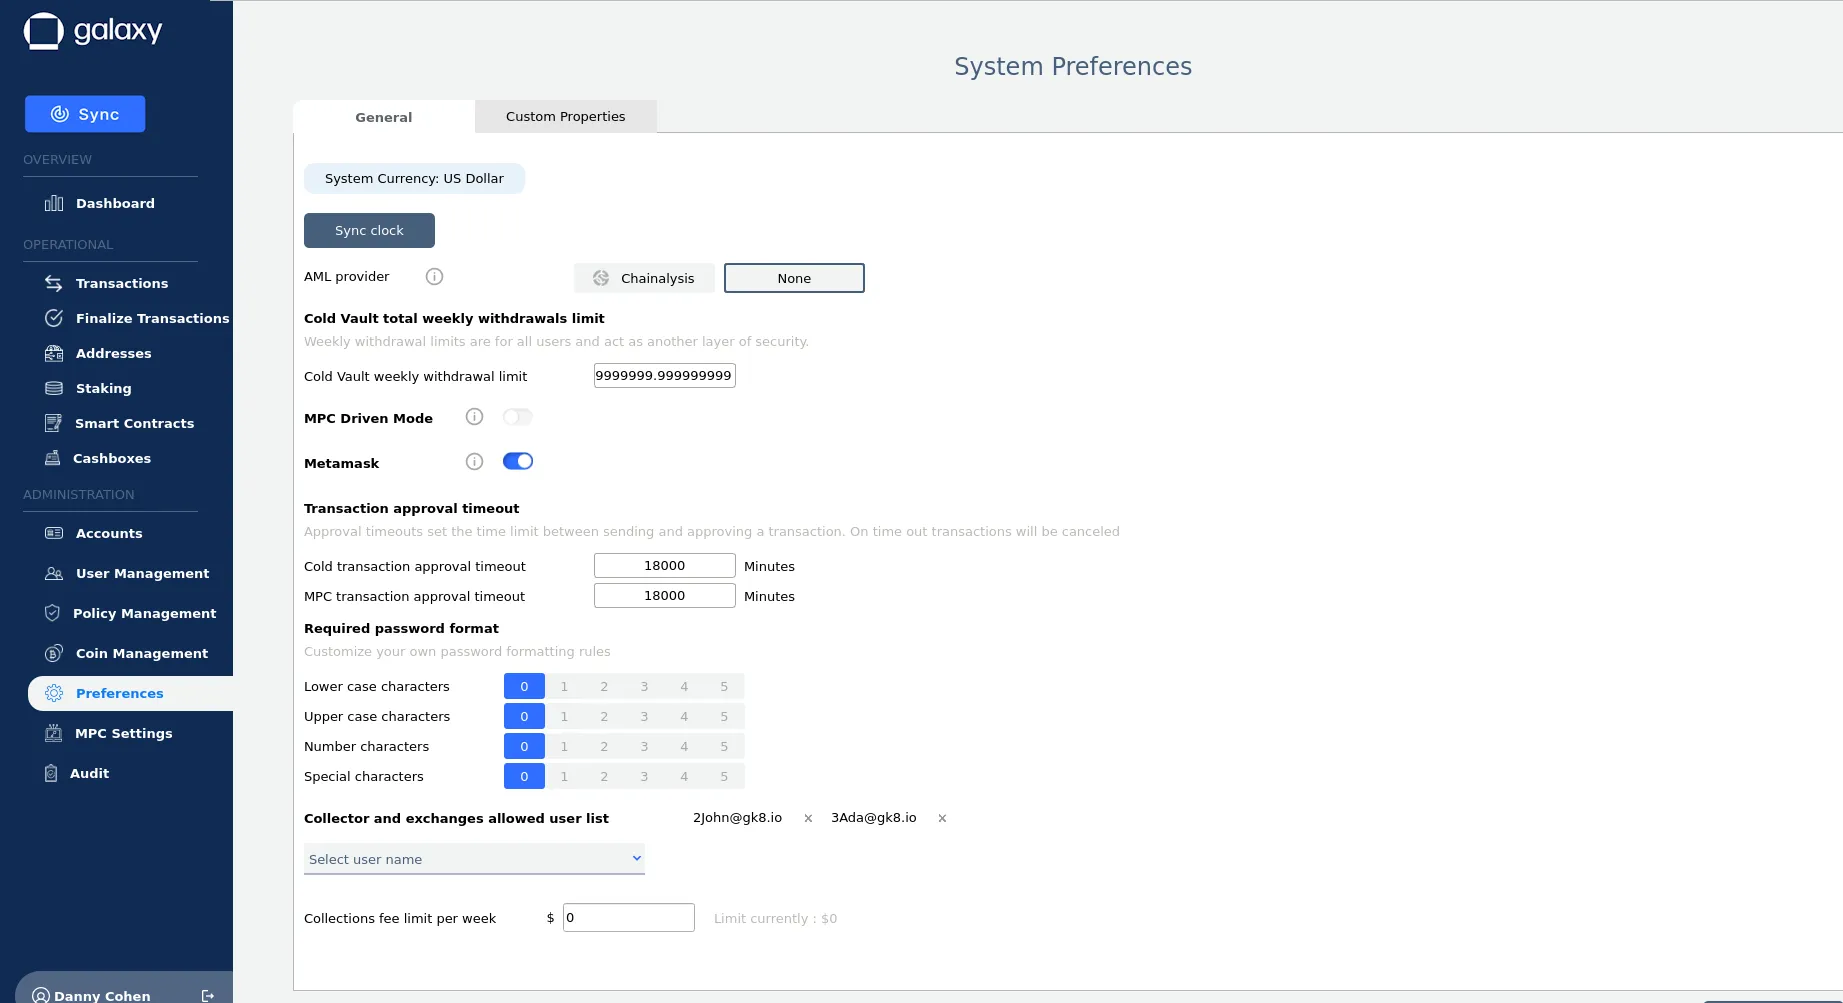Screen dimensions: 1843x1003
Task: Switch to the General tab
Action: click(384, 117)
